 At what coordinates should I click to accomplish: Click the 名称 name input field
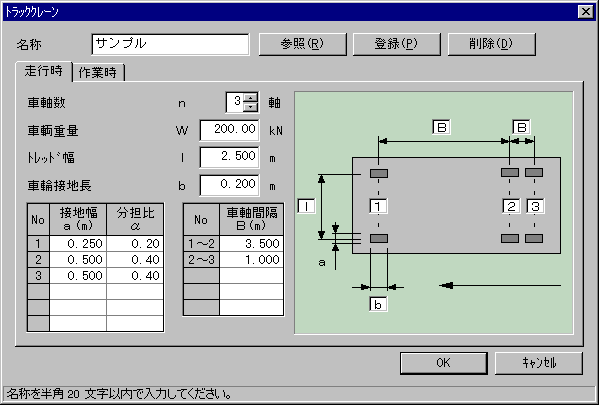(x=170, y=44)
